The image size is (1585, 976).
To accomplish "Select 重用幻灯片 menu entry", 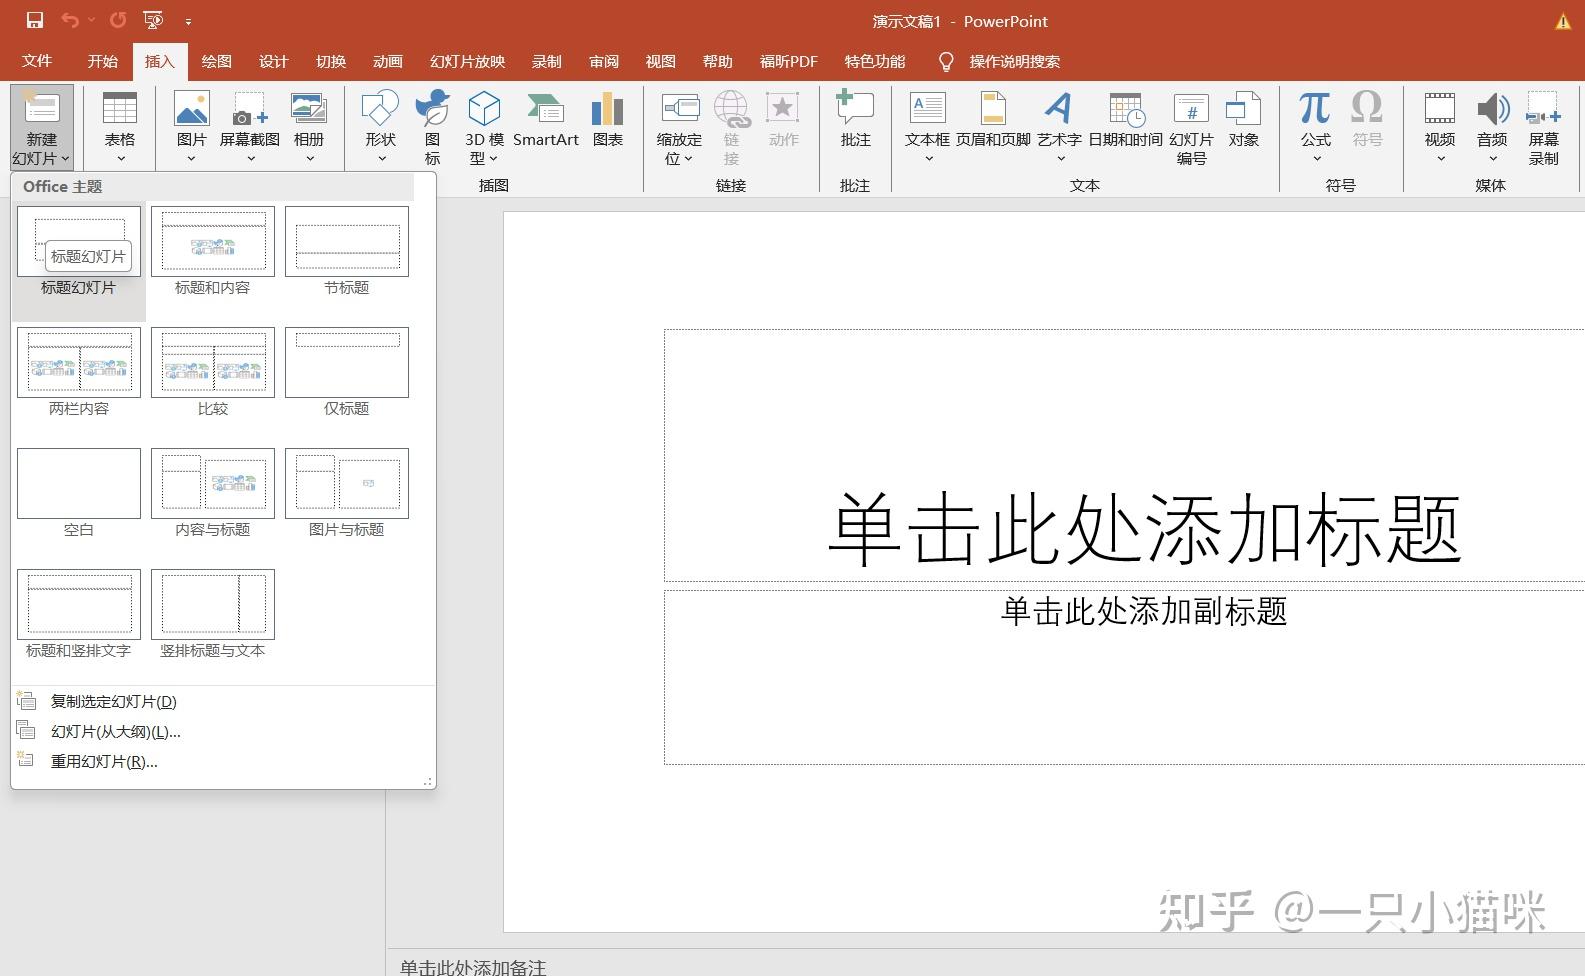I will point(104,761).
